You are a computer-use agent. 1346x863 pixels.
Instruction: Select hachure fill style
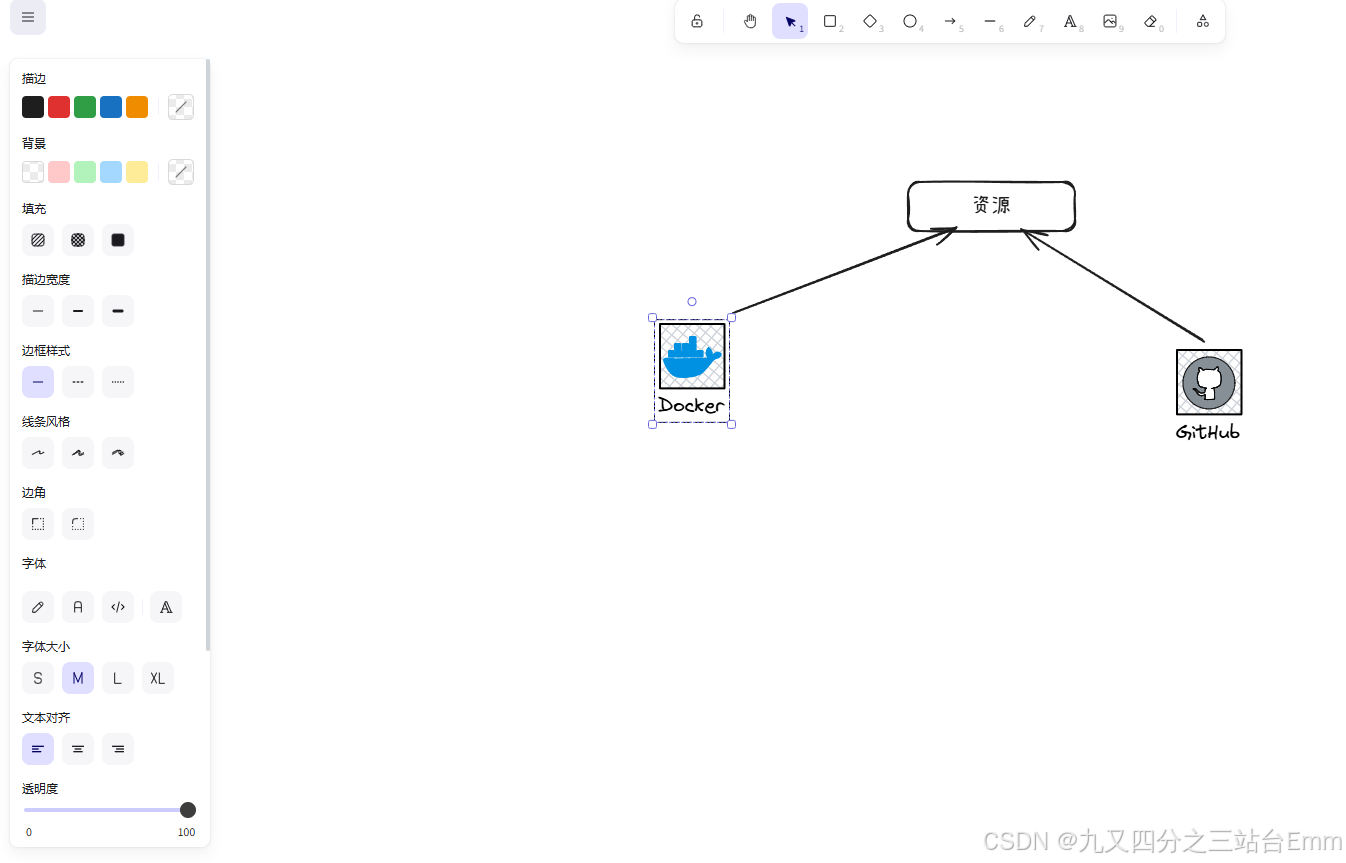[x=38, y=240]
